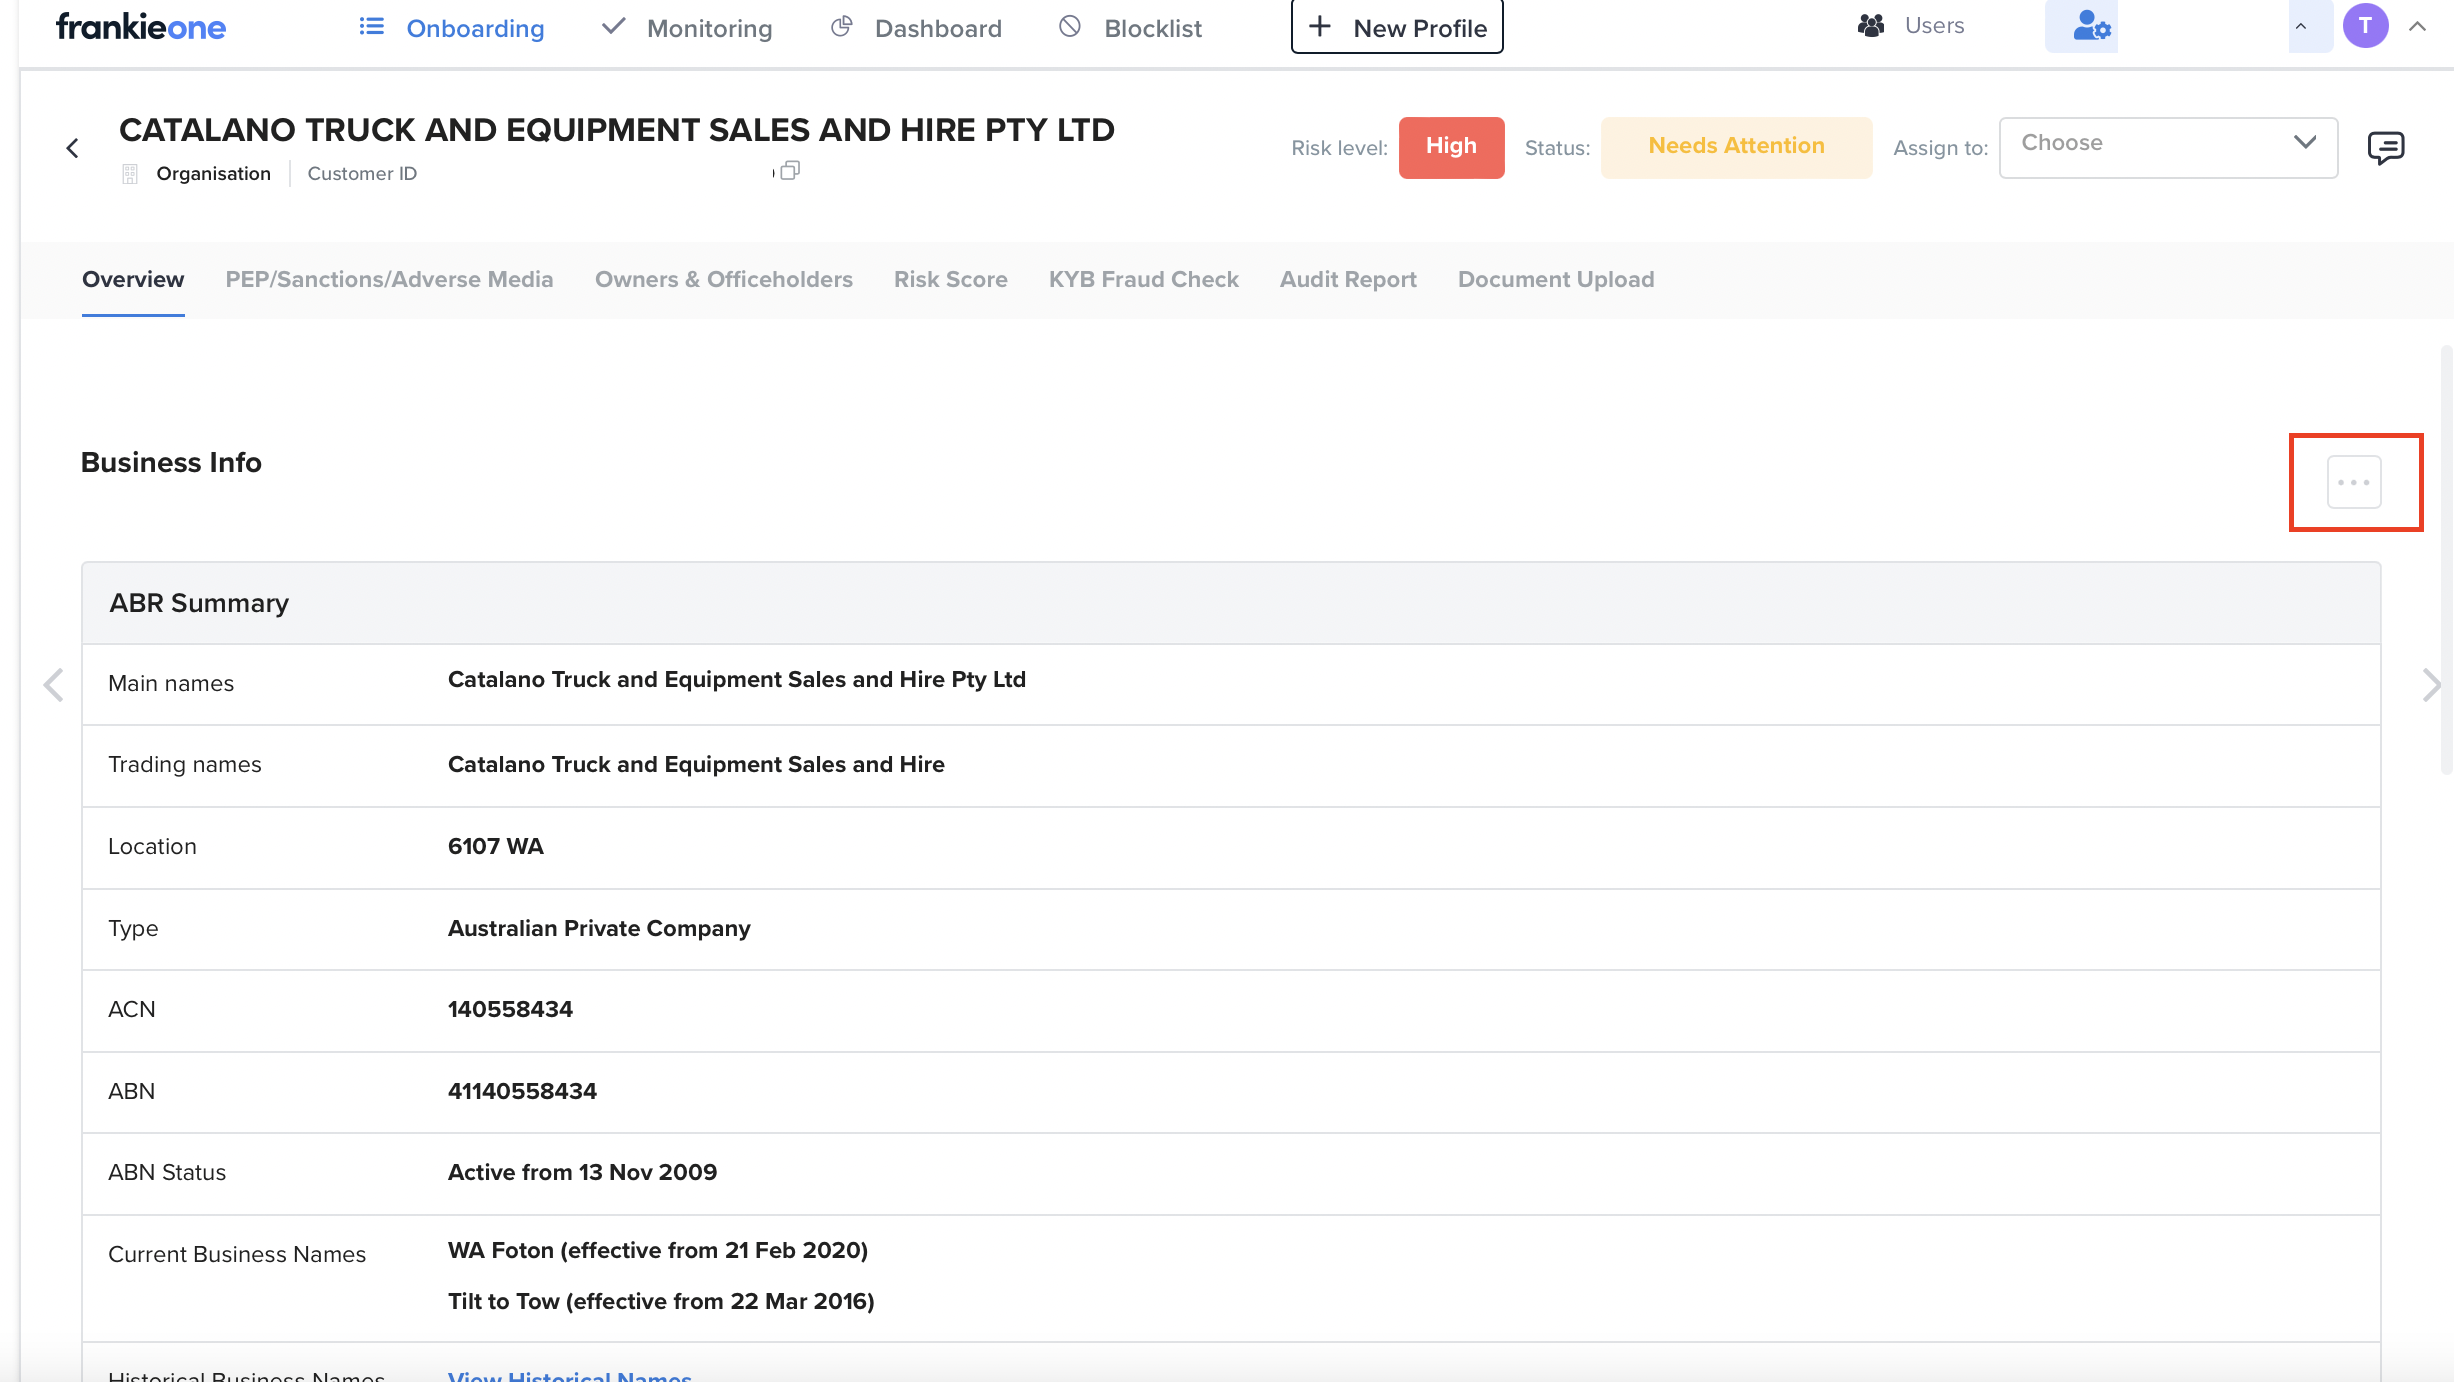
Task: Click the purple T avatar
Action: pyautogui.click(x=2365, y=26)
